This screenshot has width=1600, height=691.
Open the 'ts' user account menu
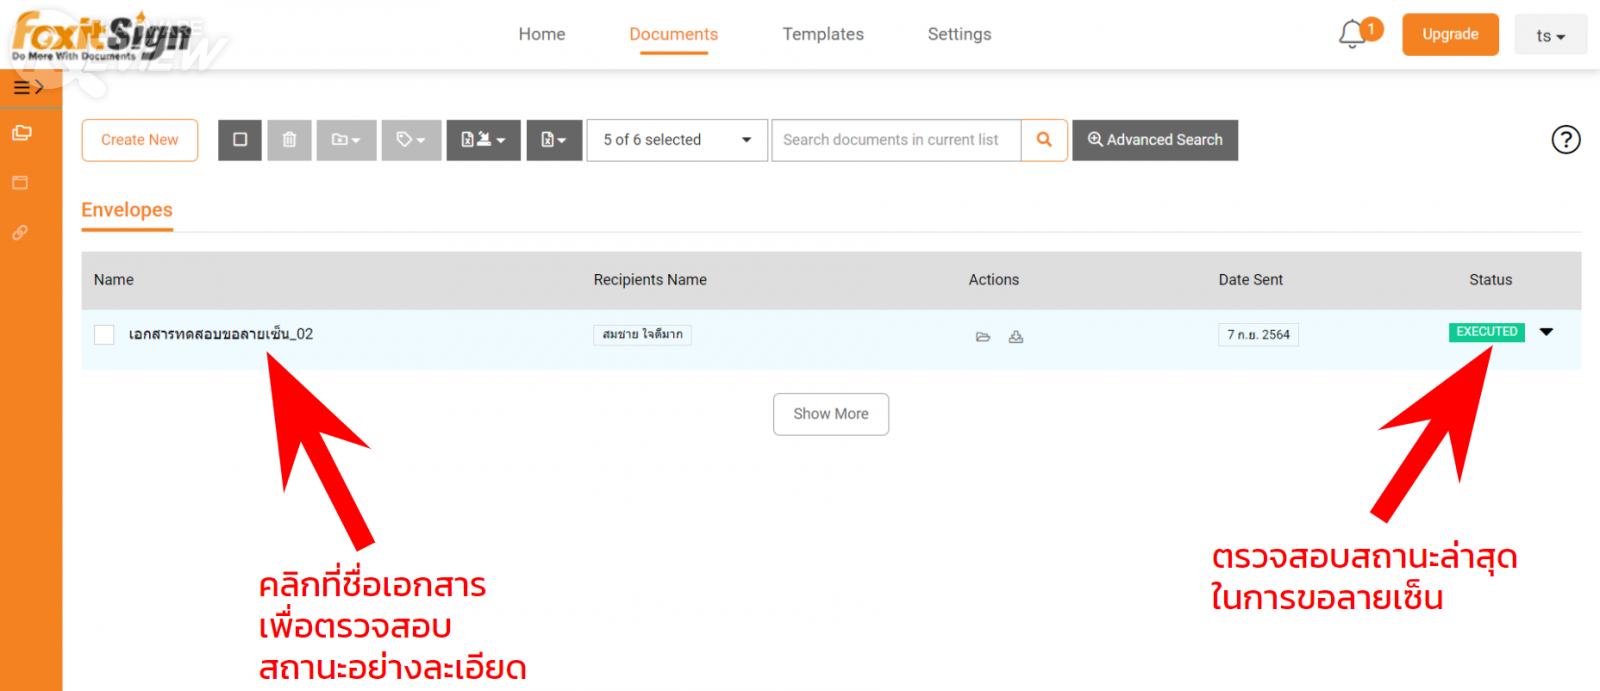(x=1550, y=36)
